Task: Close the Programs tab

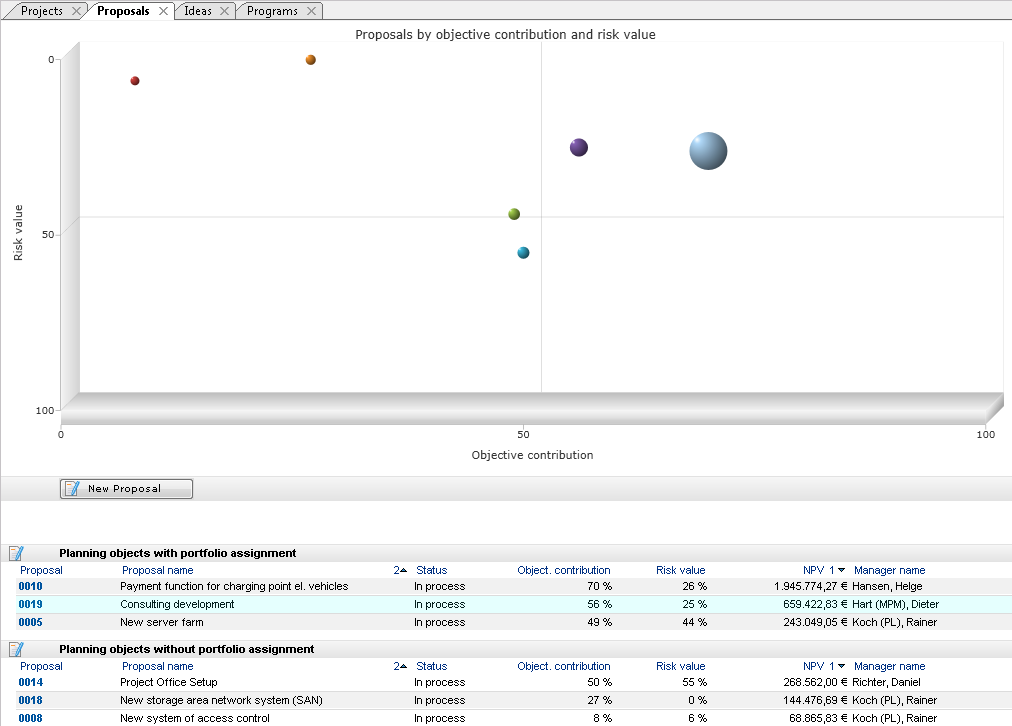Action: point(311,11)
